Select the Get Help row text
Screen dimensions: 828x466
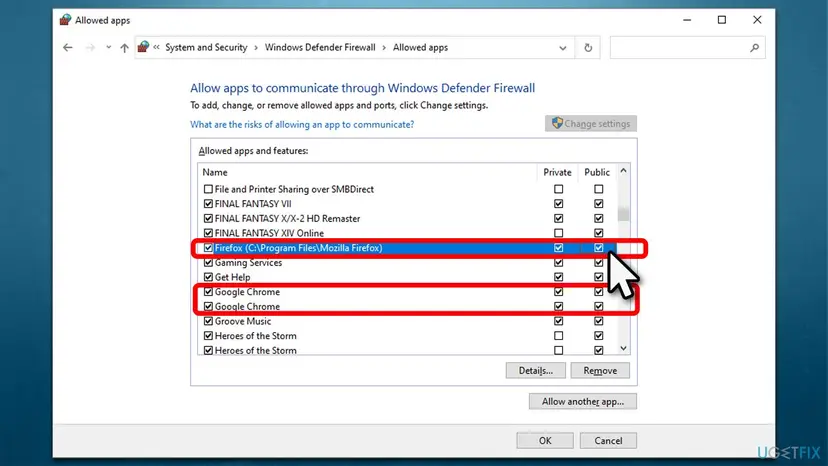coord(232,277)
